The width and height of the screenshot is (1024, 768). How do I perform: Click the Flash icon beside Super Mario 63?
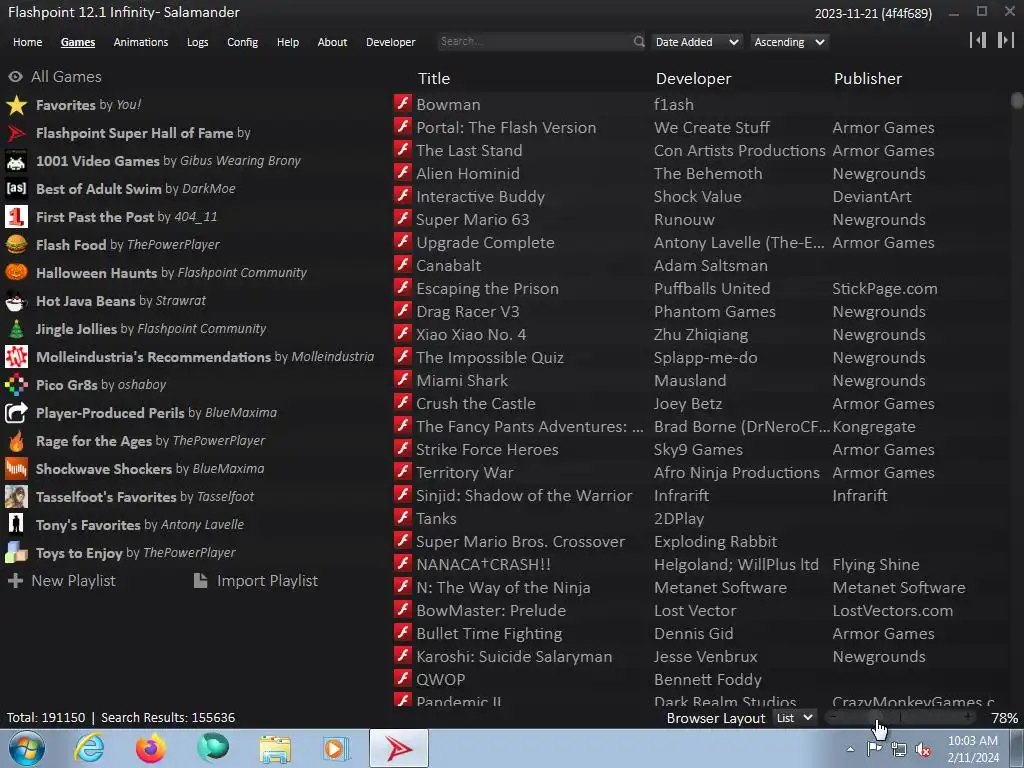403,219
